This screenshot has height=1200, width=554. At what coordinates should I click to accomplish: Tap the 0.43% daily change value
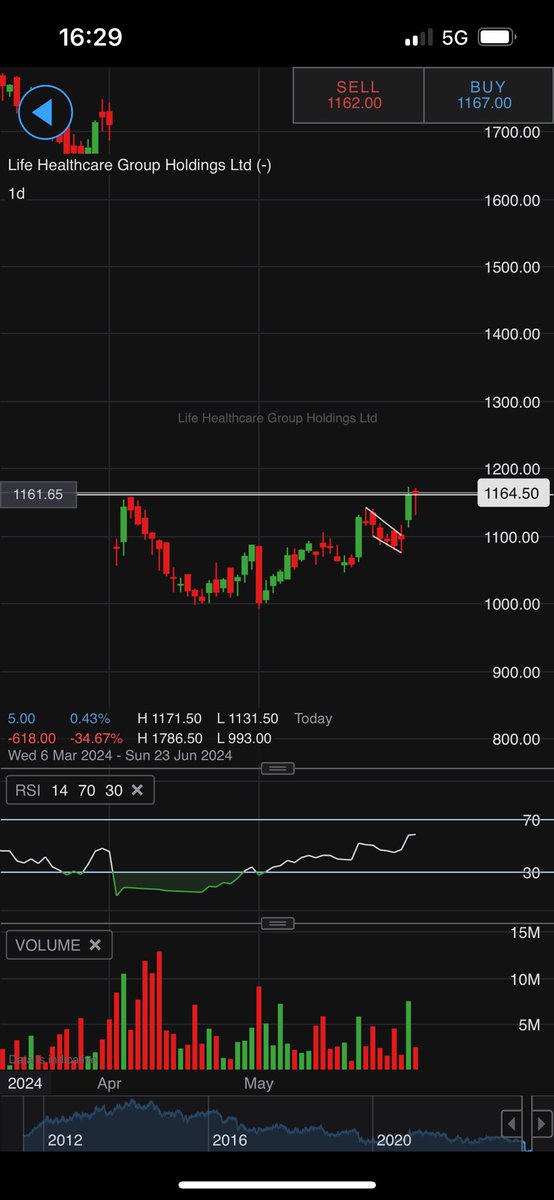click(x=90, y=719)
